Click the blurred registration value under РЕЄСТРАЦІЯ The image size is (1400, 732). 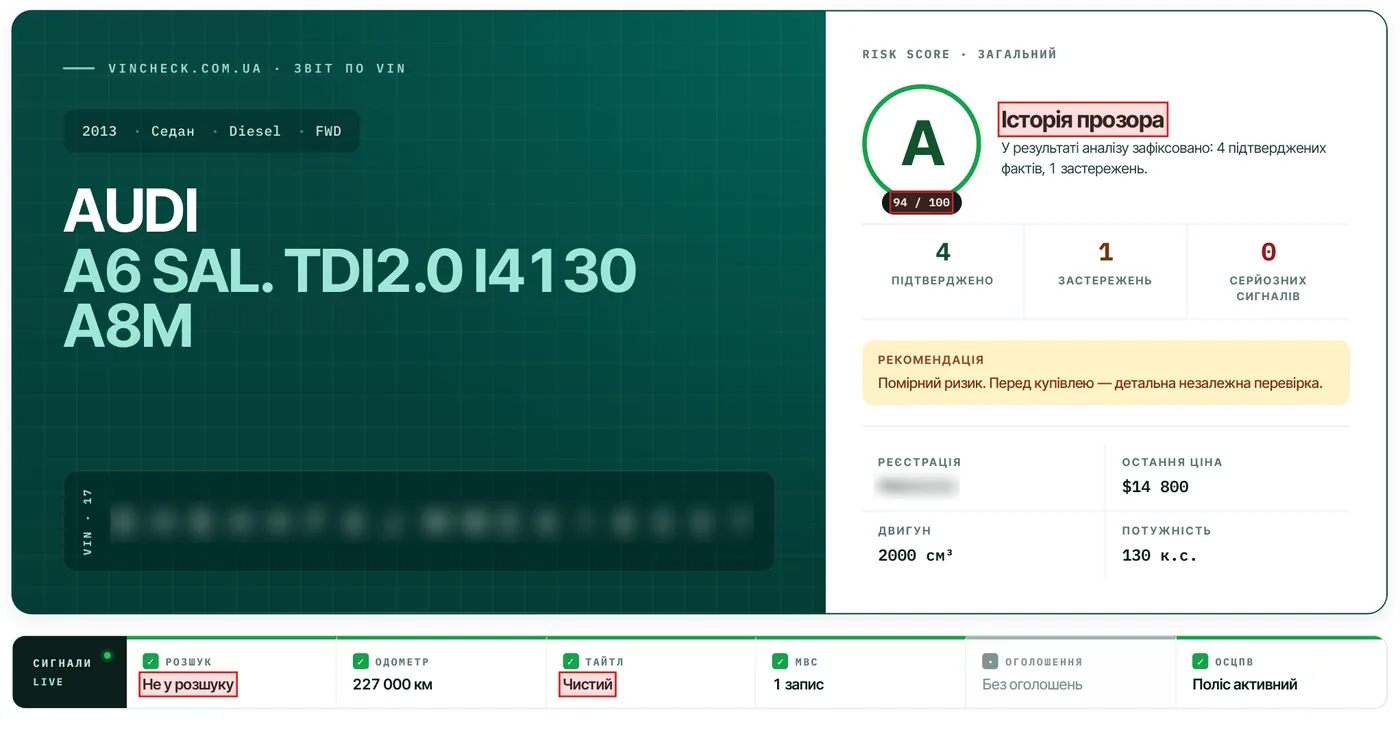(917, 487)
